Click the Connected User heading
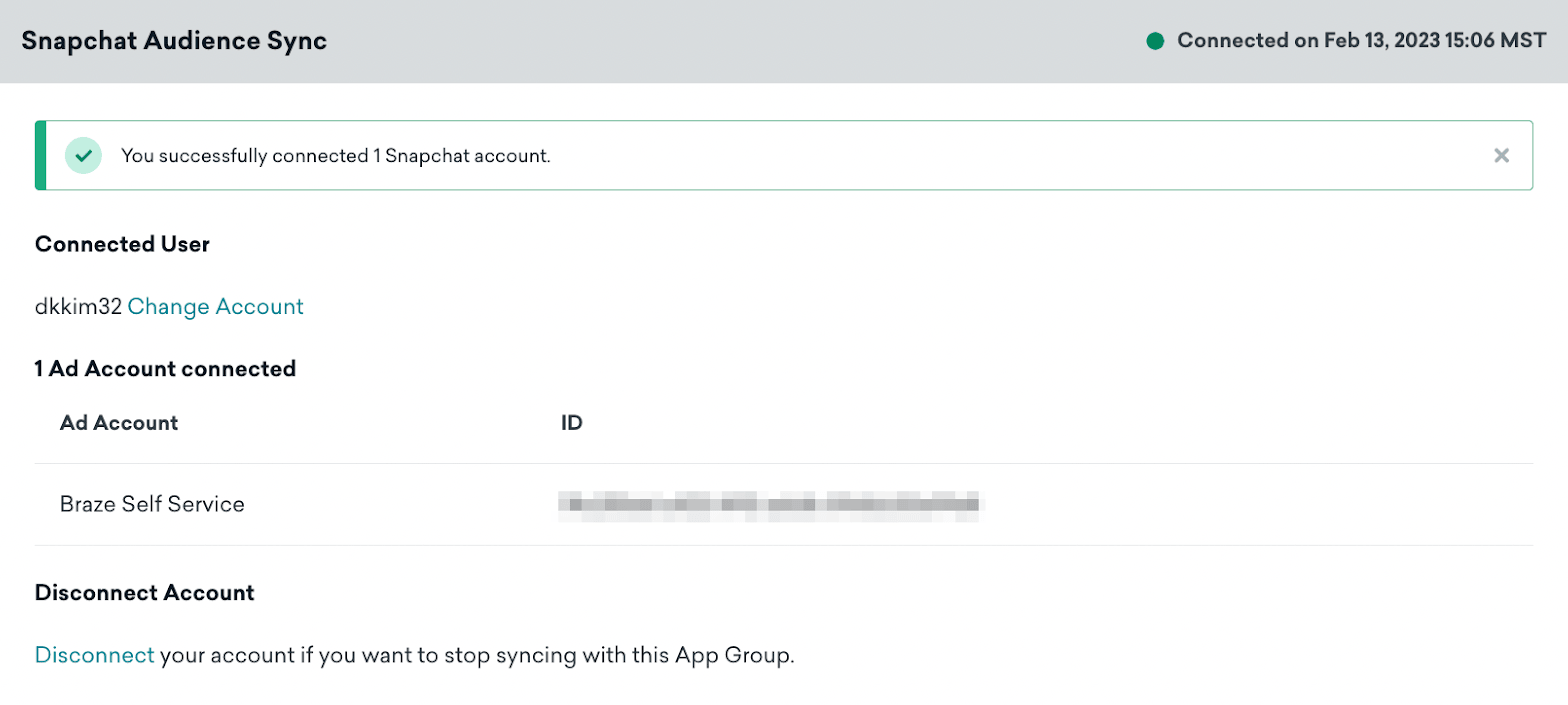1568x705 pixels. click(x=122, y=245)
